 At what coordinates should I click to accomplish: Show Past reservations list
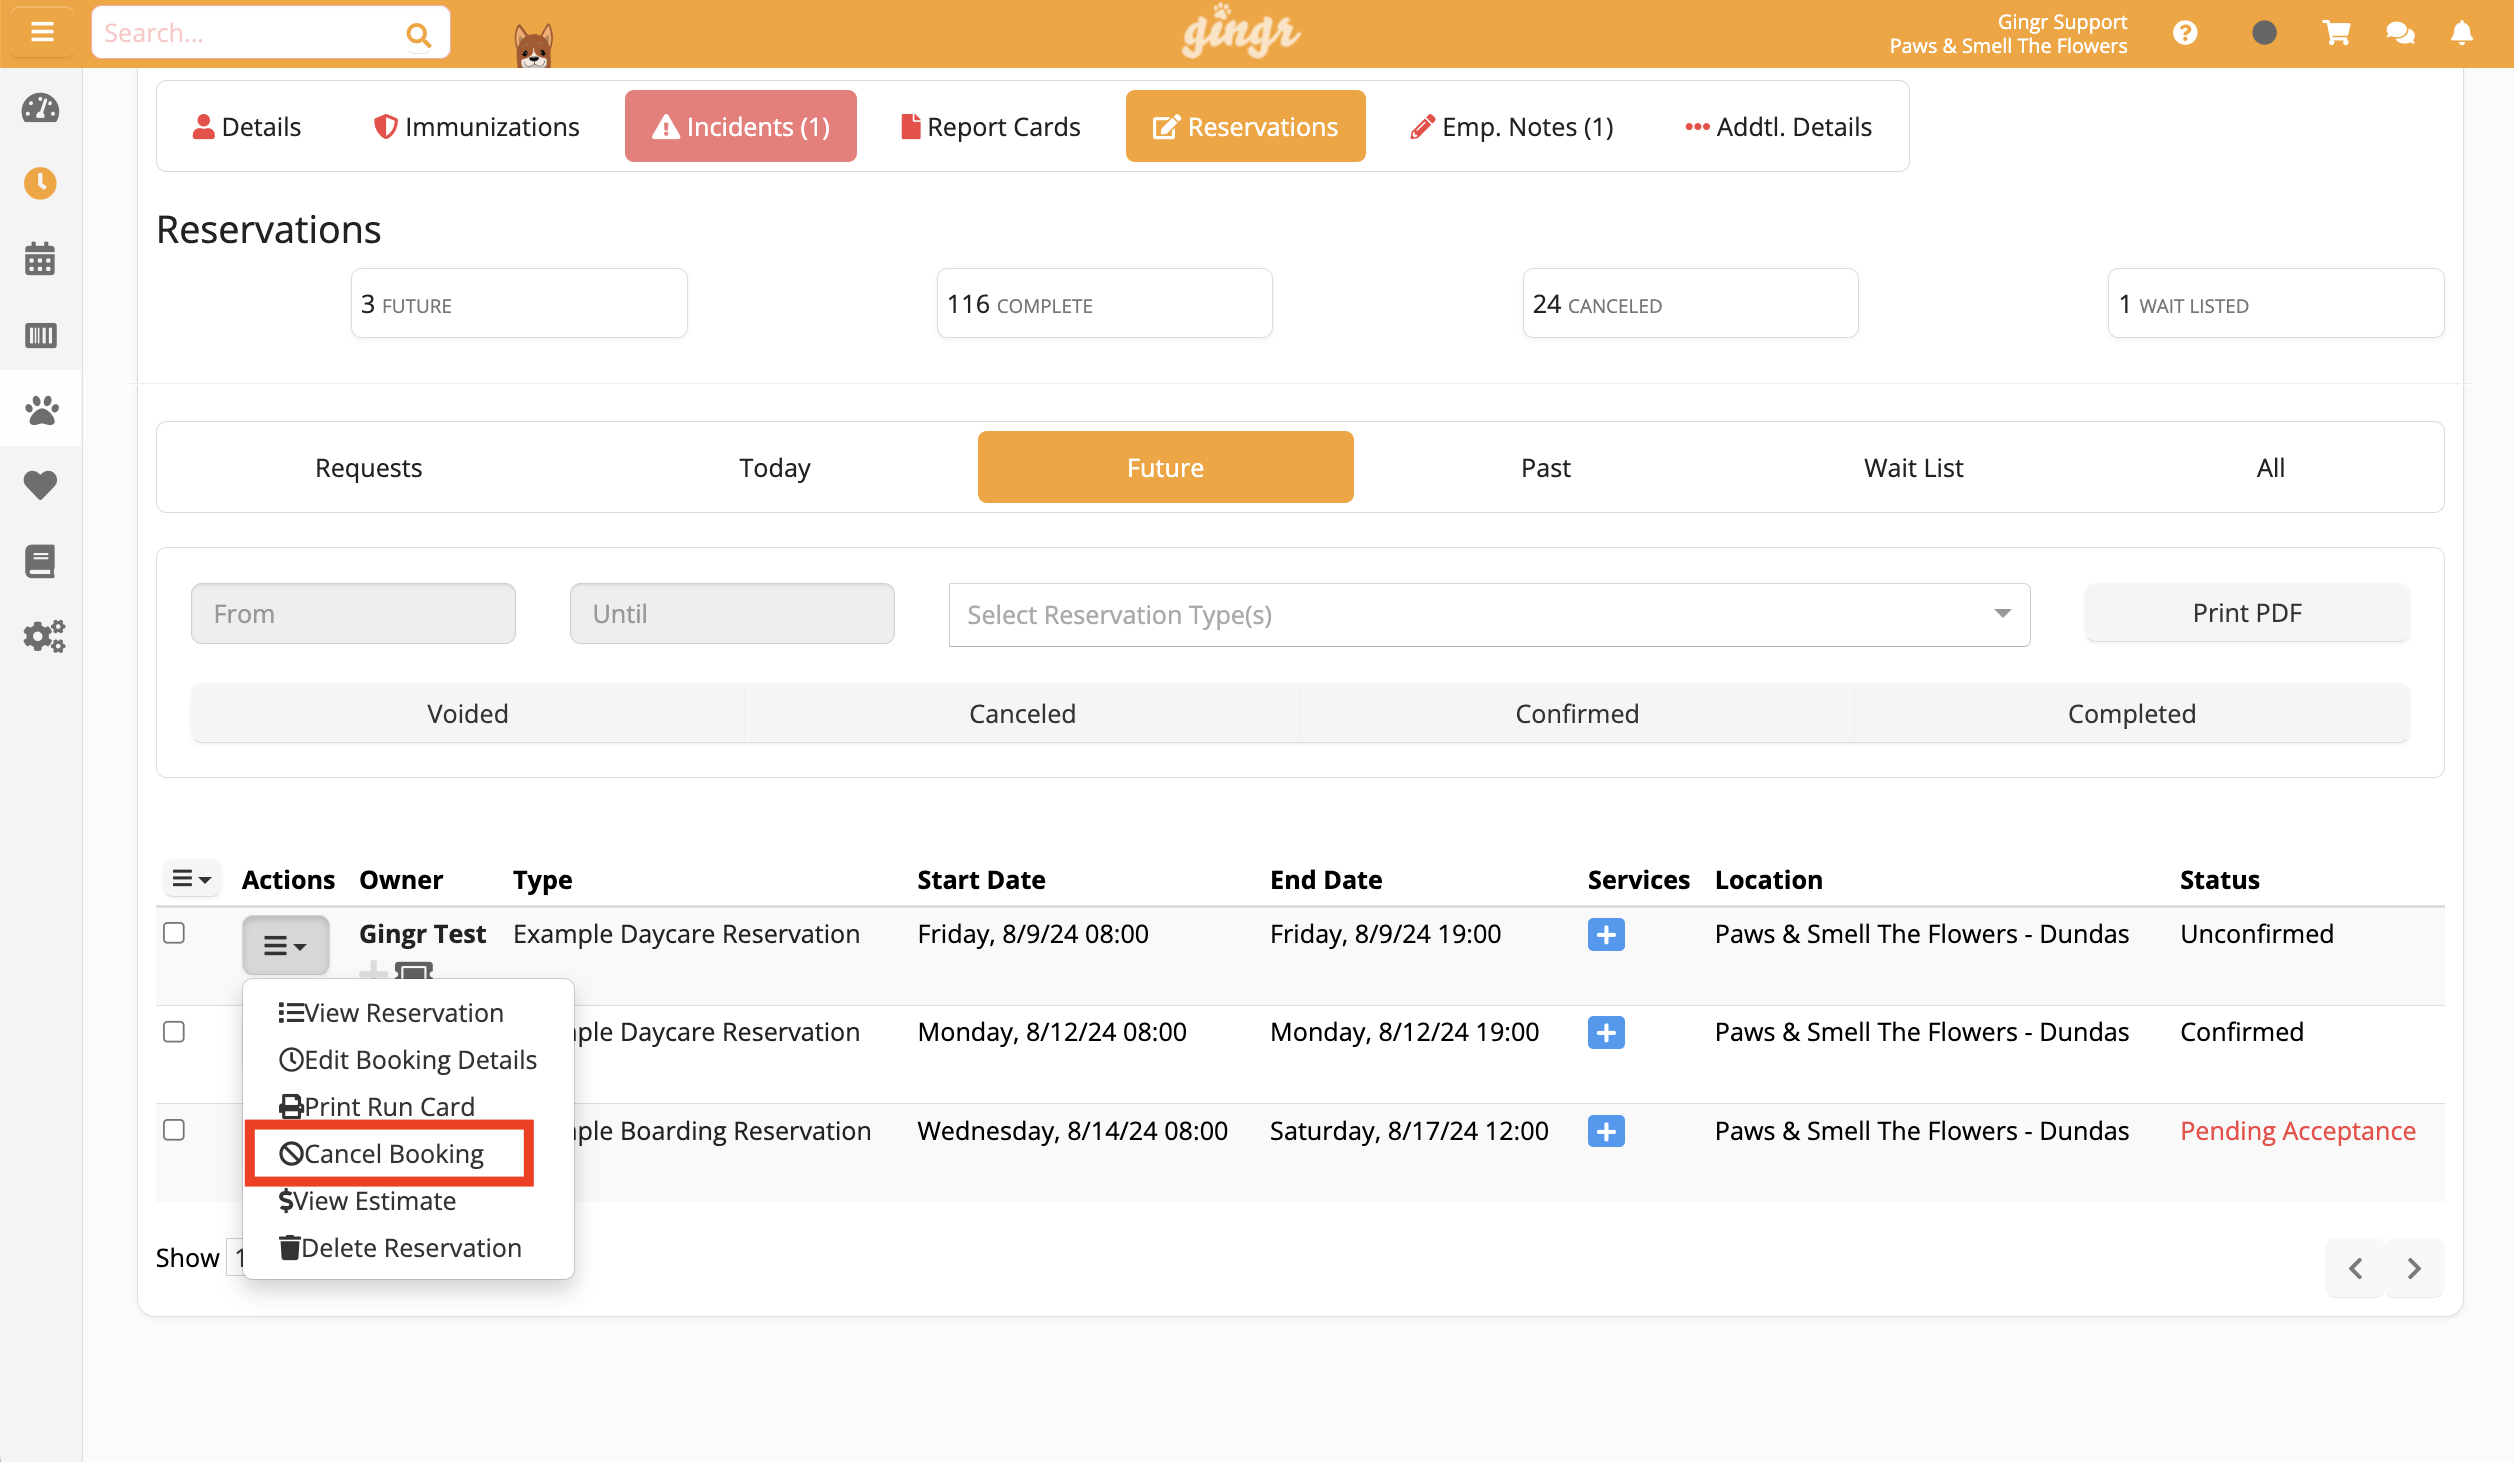(x=1545, y=467)
